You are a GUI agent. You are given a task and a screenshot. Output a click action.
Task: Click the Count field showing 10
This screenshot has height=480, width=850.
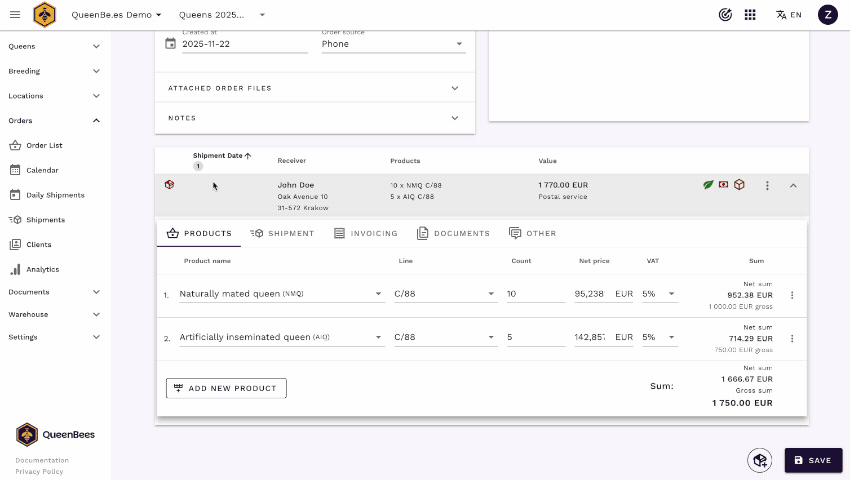pos(534,294)
